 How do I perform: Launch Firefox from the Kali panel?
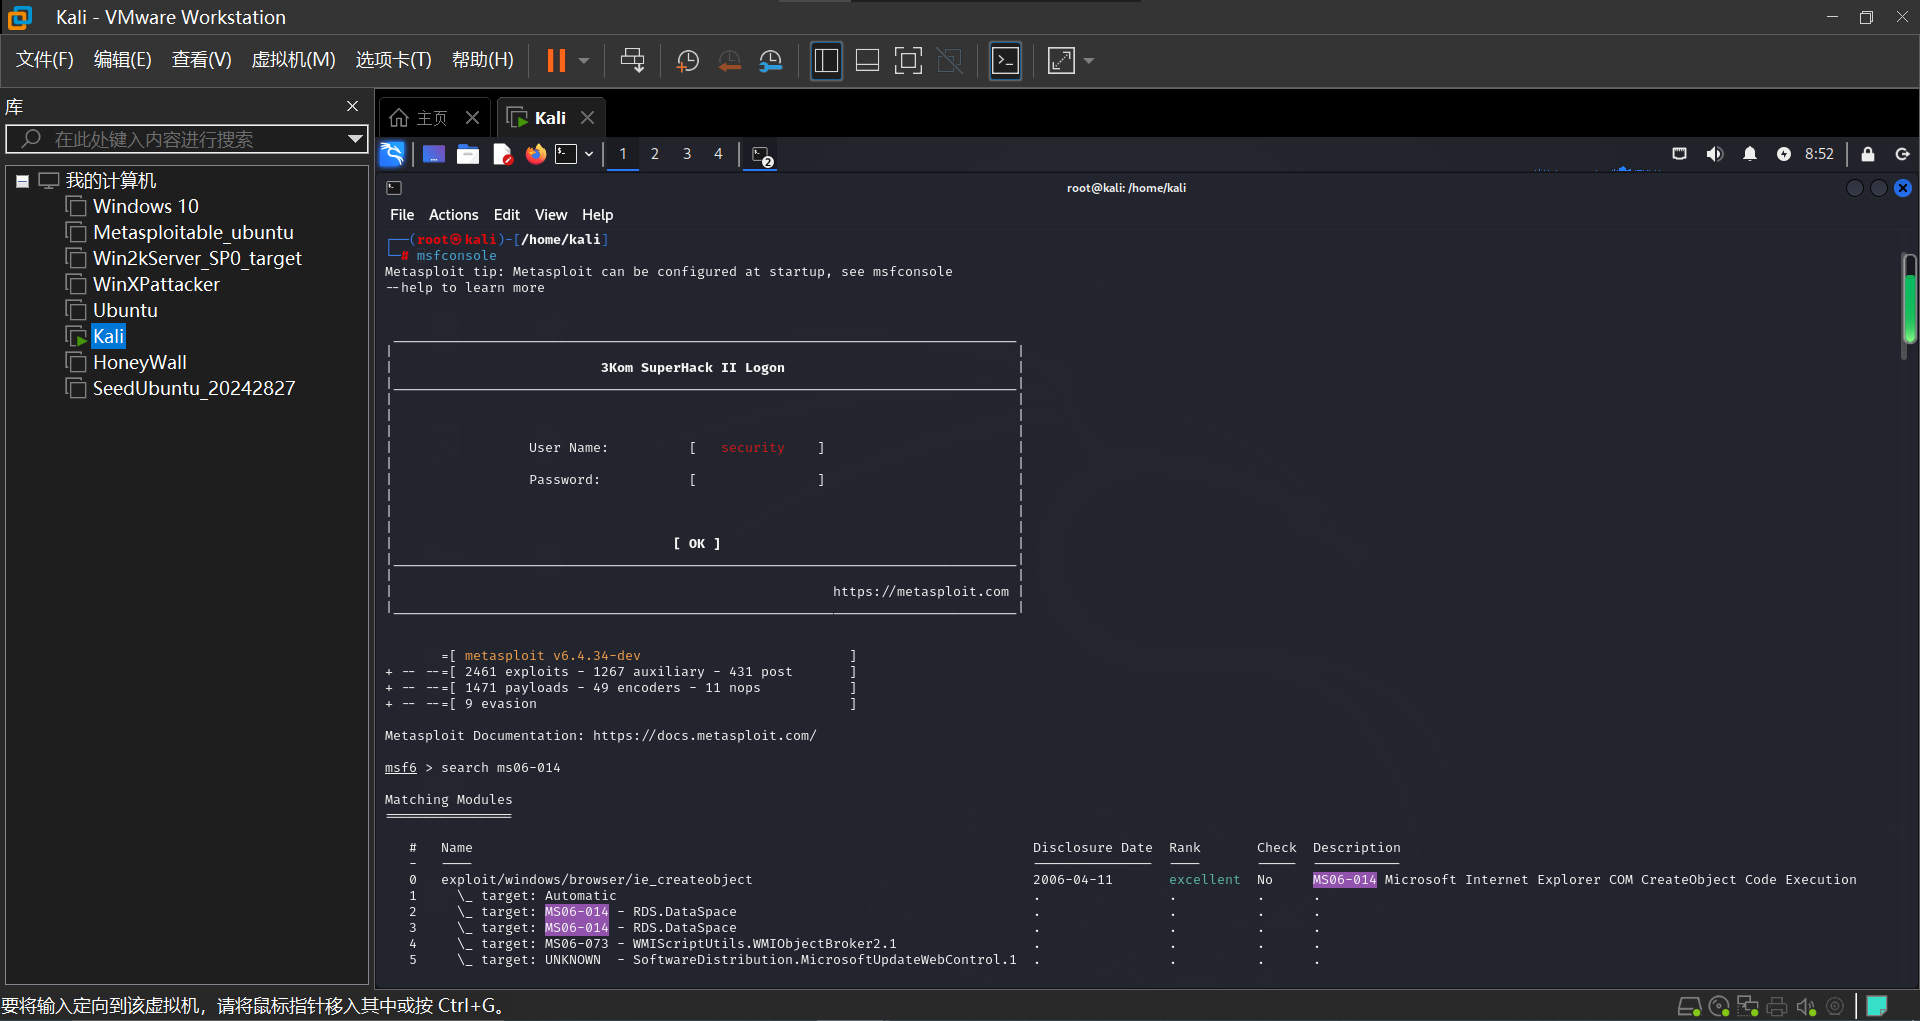tap(536, 154)
